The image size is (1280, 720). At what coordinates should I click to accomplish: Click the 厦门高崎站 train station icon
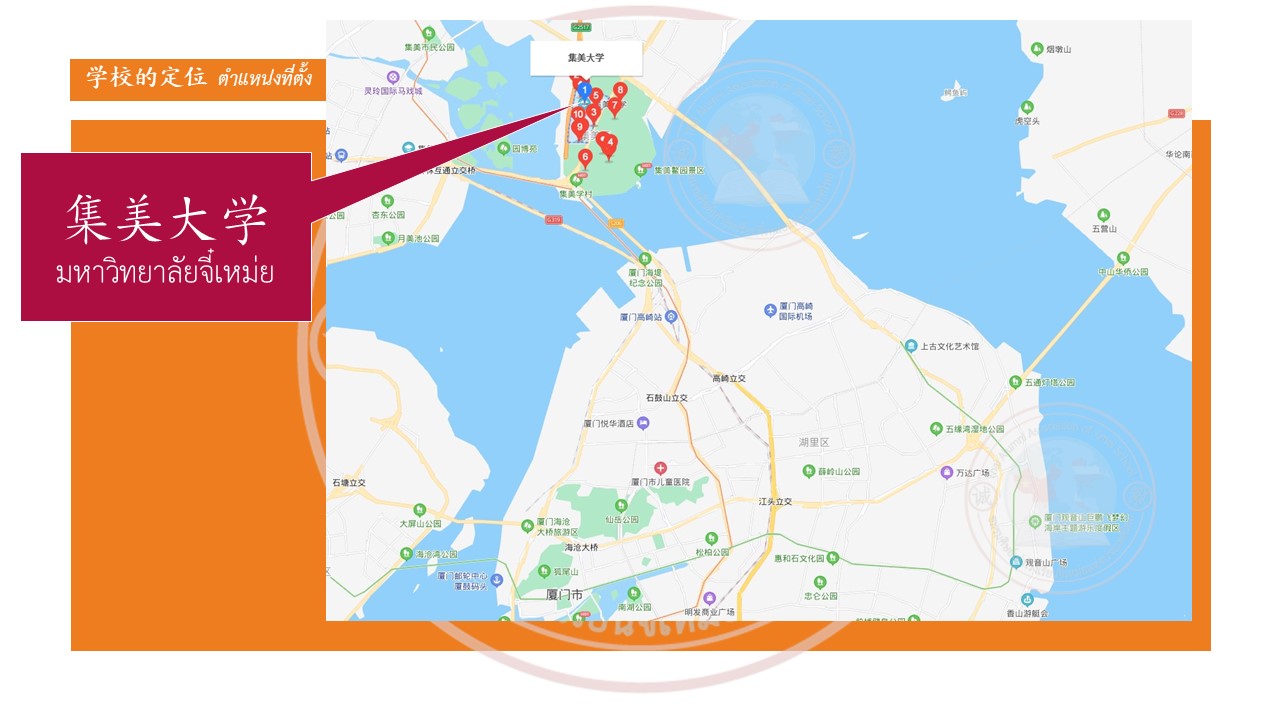coord(671,316)
